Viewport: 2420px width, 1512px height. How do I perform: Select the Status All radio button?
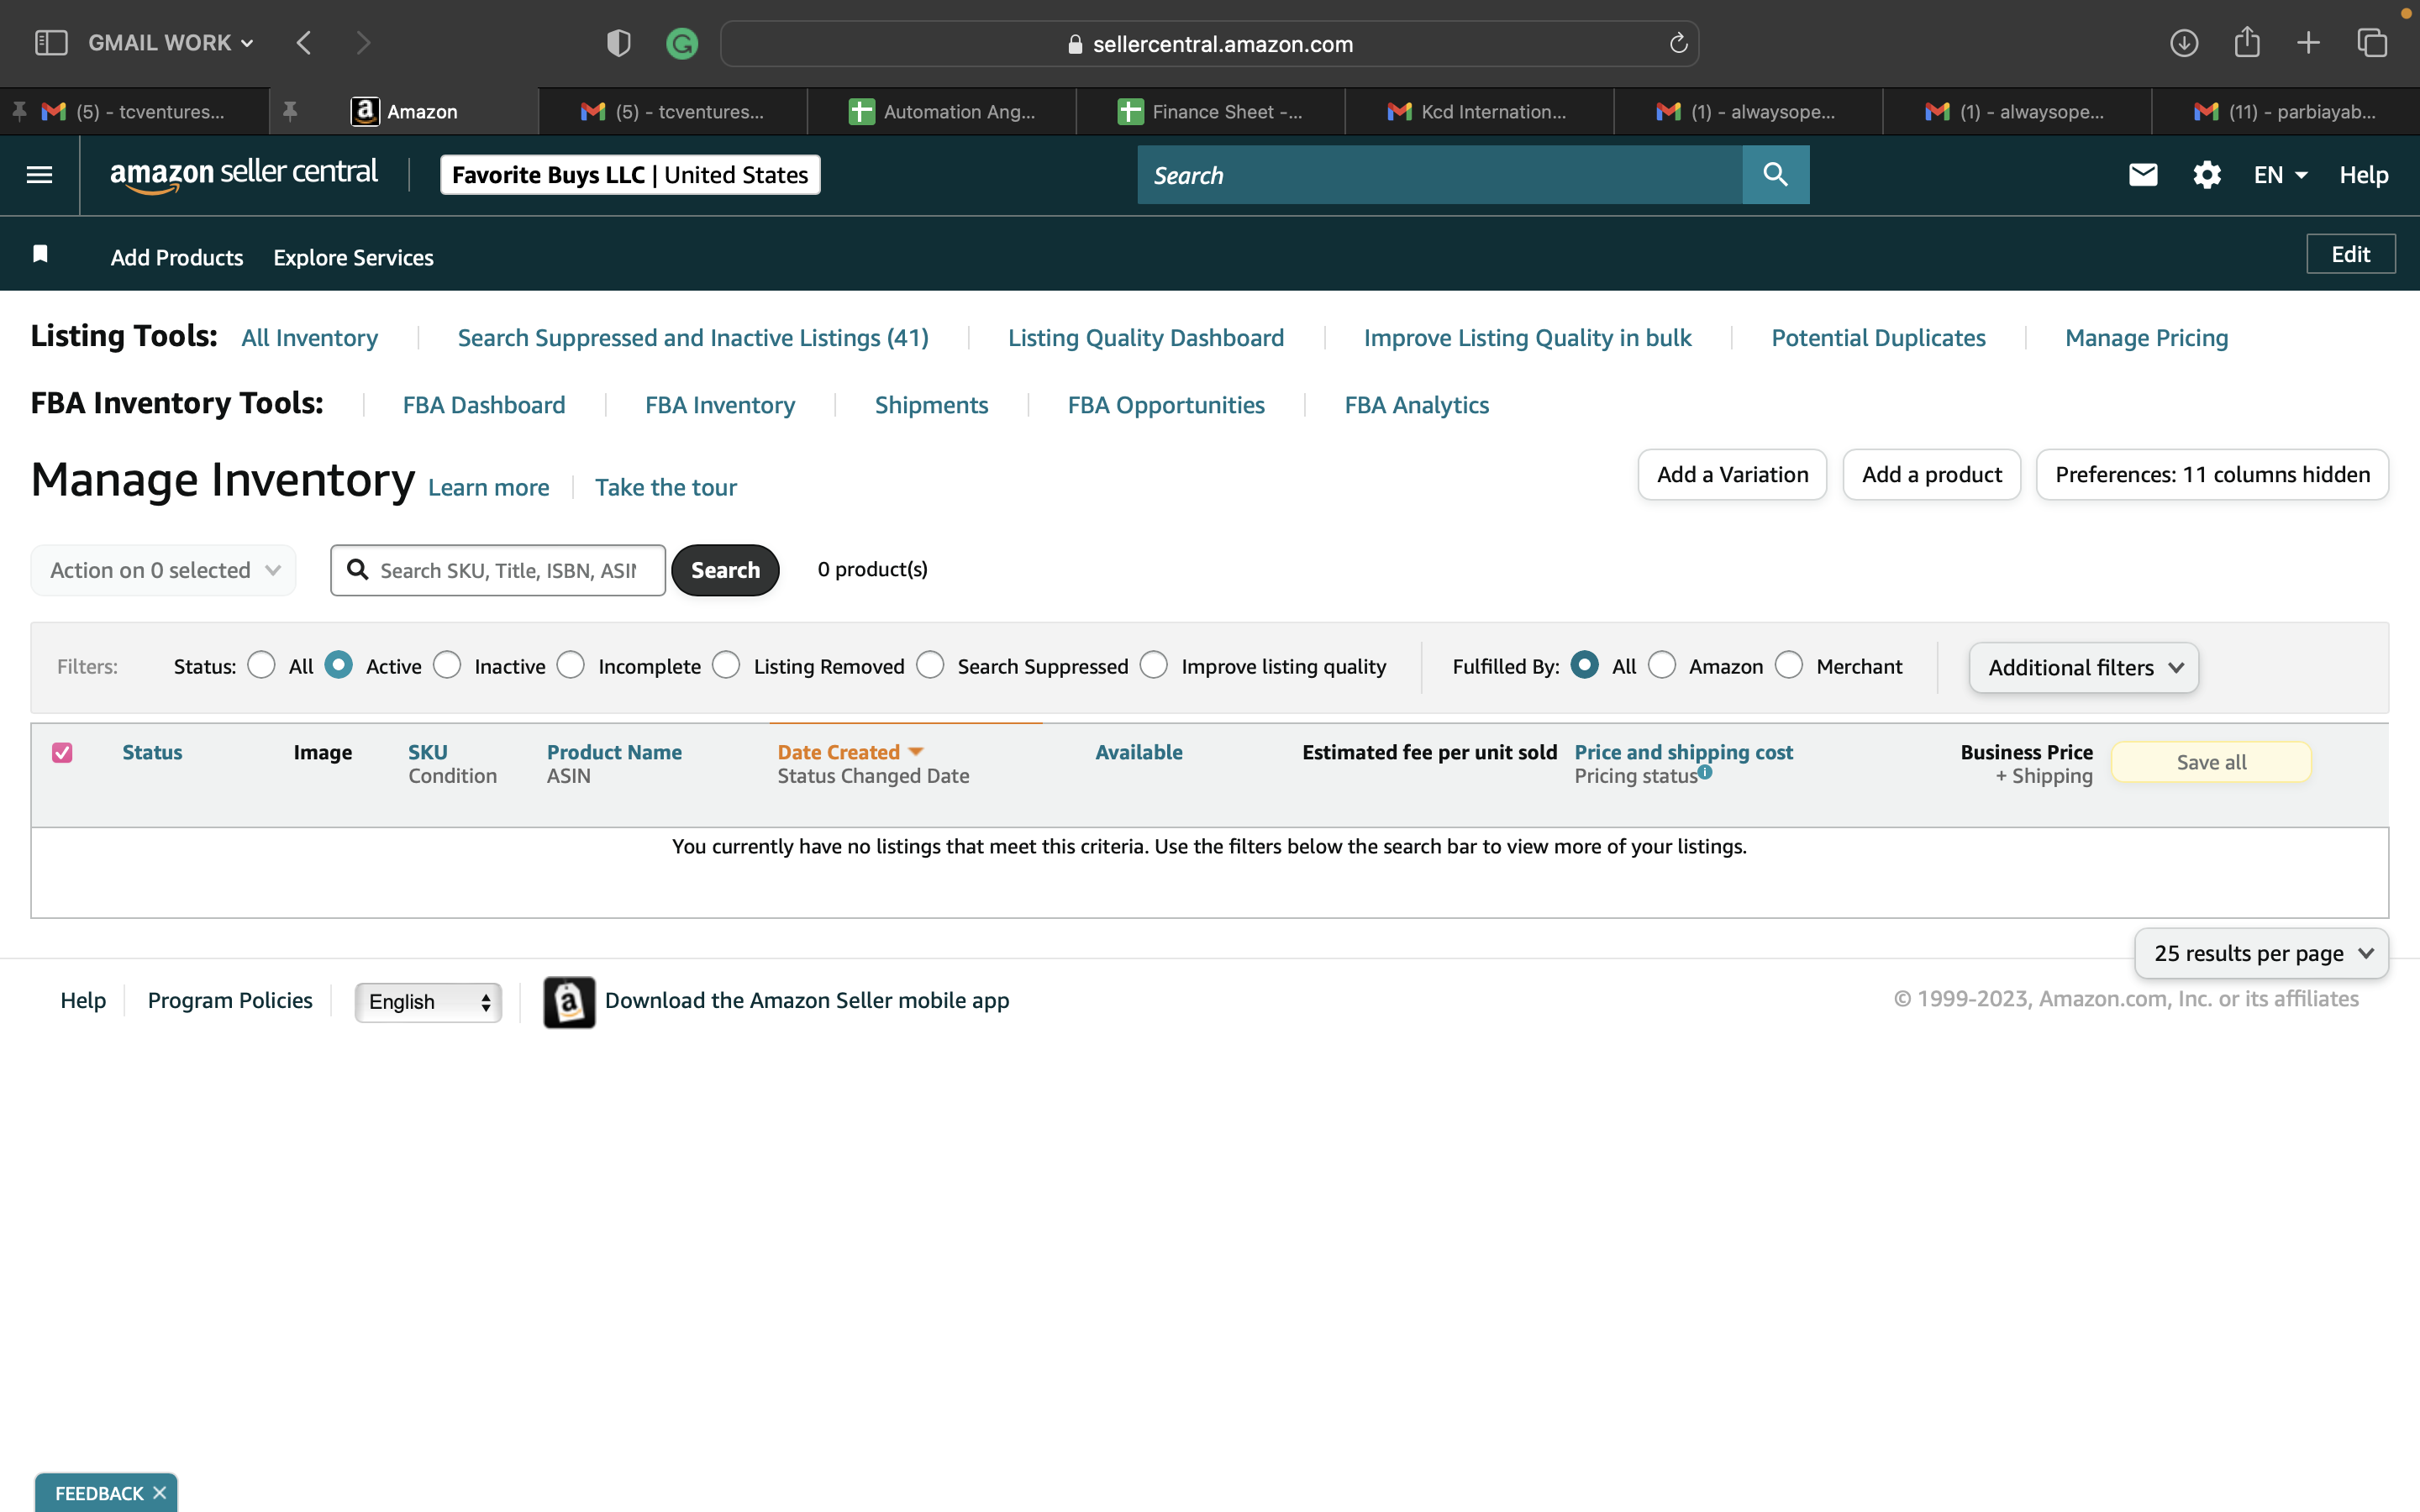click(x=261, y=665)
